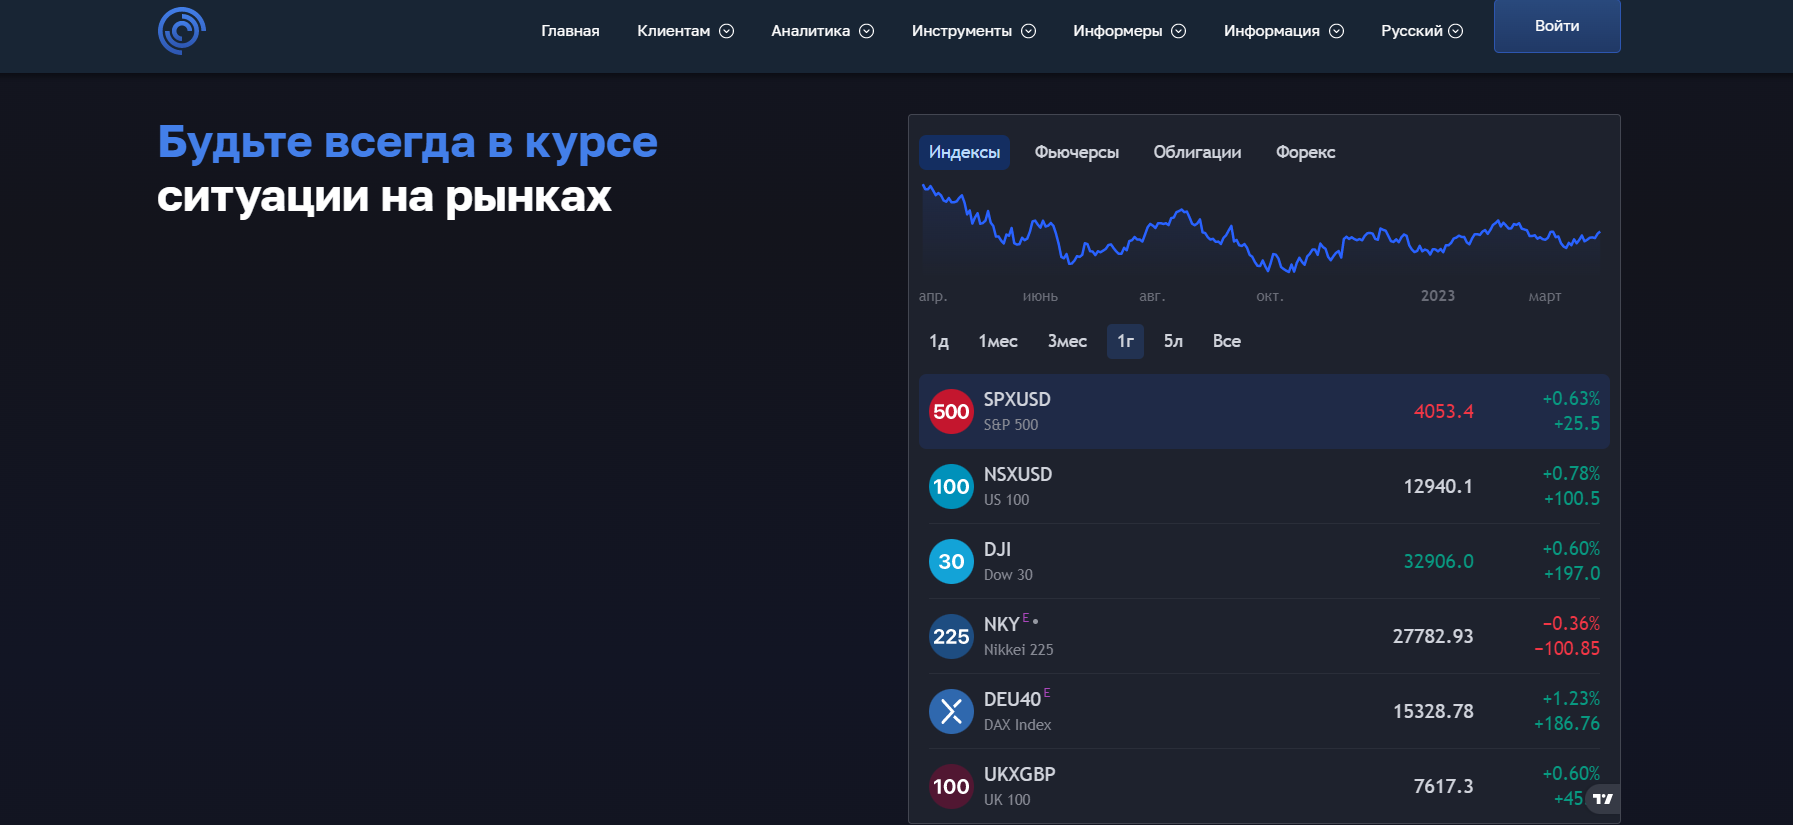
Task: Expand the Клиентам dropdown menu
Action: (x=685, y=31)
